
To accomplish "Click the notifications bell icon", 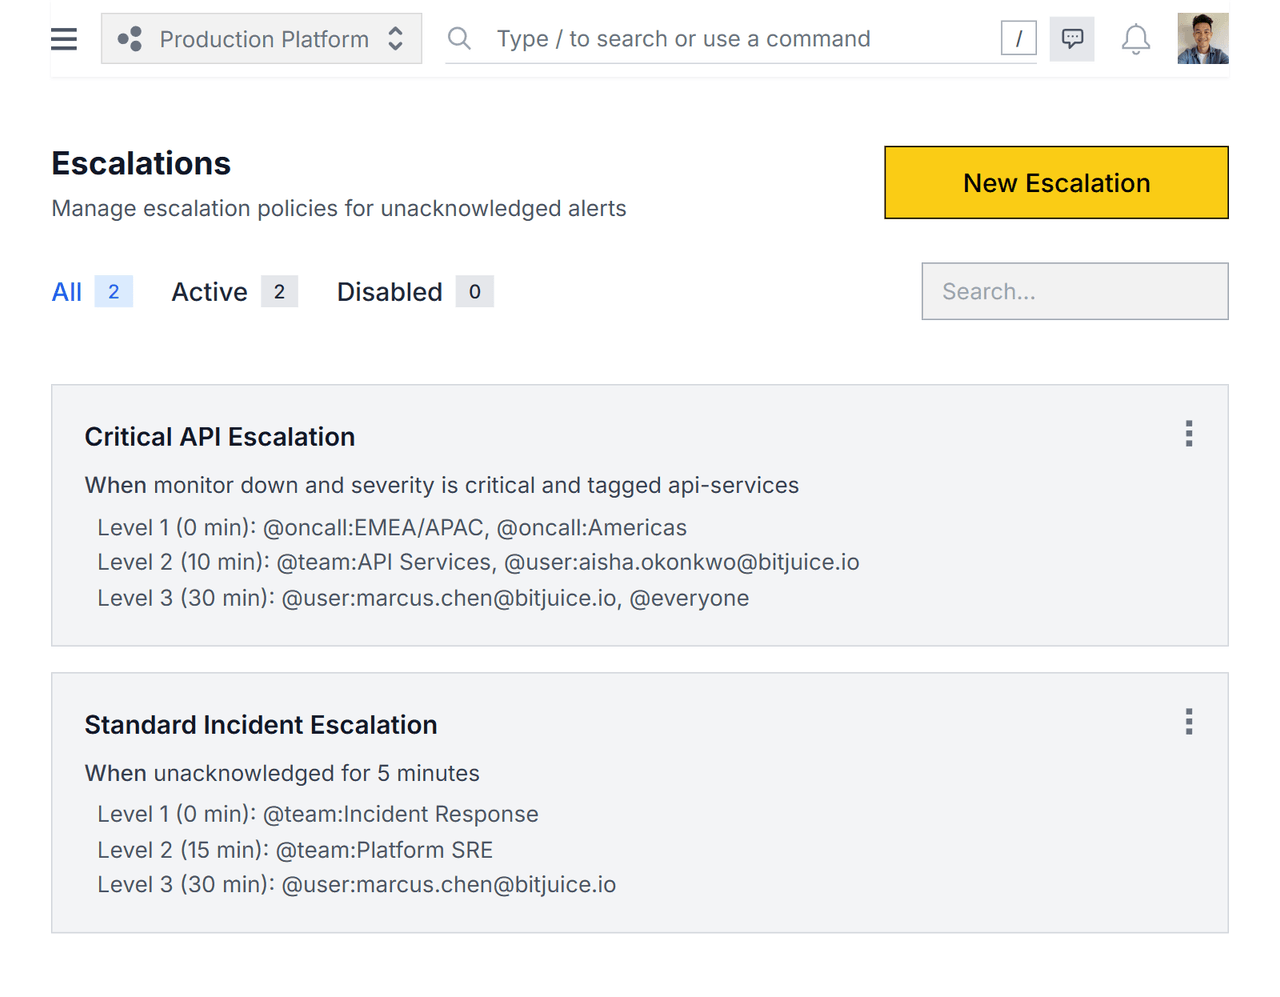I will coord(1135,38).
